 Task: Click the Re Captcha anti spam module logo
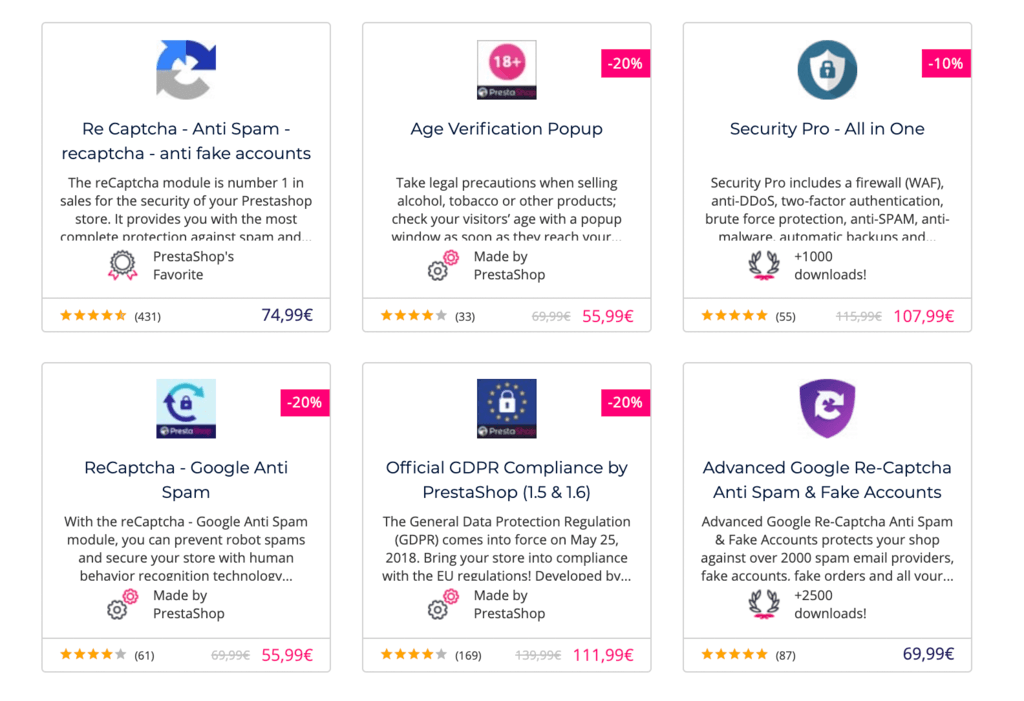[185, 69]
